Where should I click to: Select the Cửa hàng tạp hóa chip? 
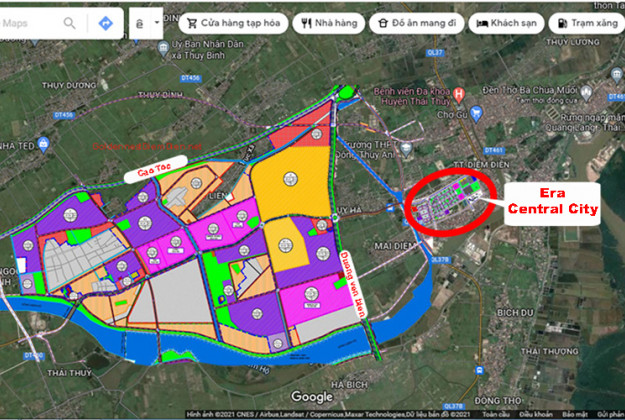coord(233,23)
